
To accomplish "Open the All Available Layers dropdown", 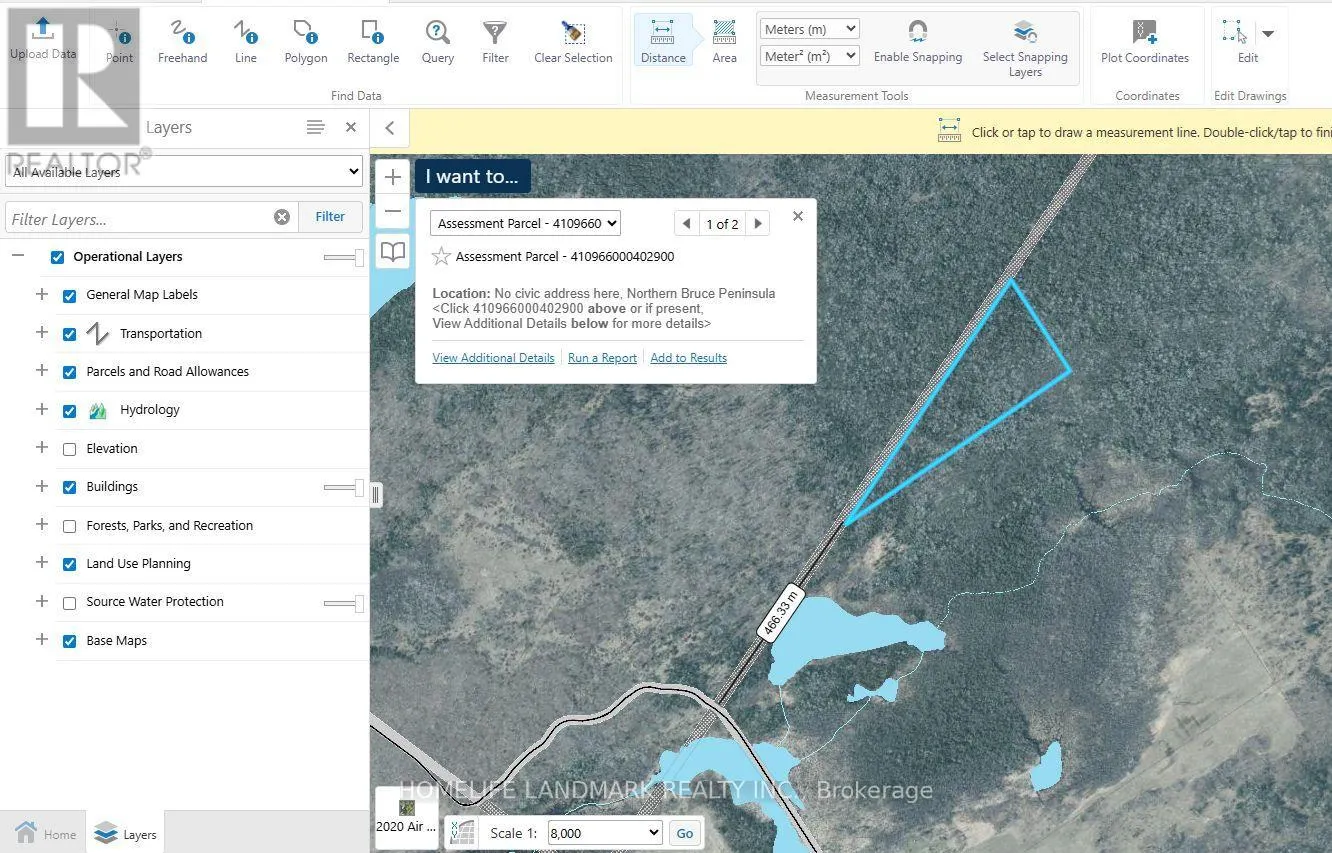I will (184, 172).
